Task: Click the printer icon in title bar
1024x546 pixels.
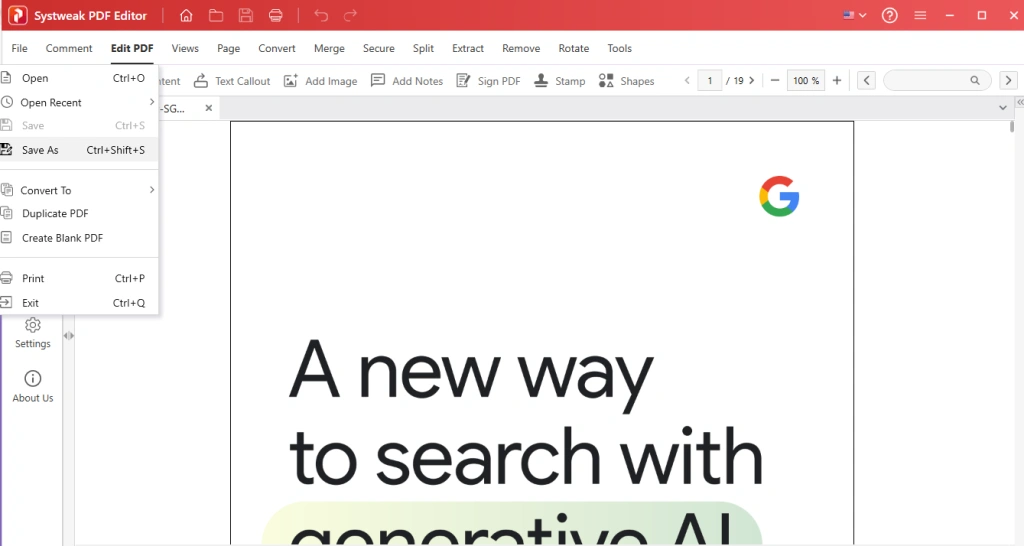Action: (276, 16)
